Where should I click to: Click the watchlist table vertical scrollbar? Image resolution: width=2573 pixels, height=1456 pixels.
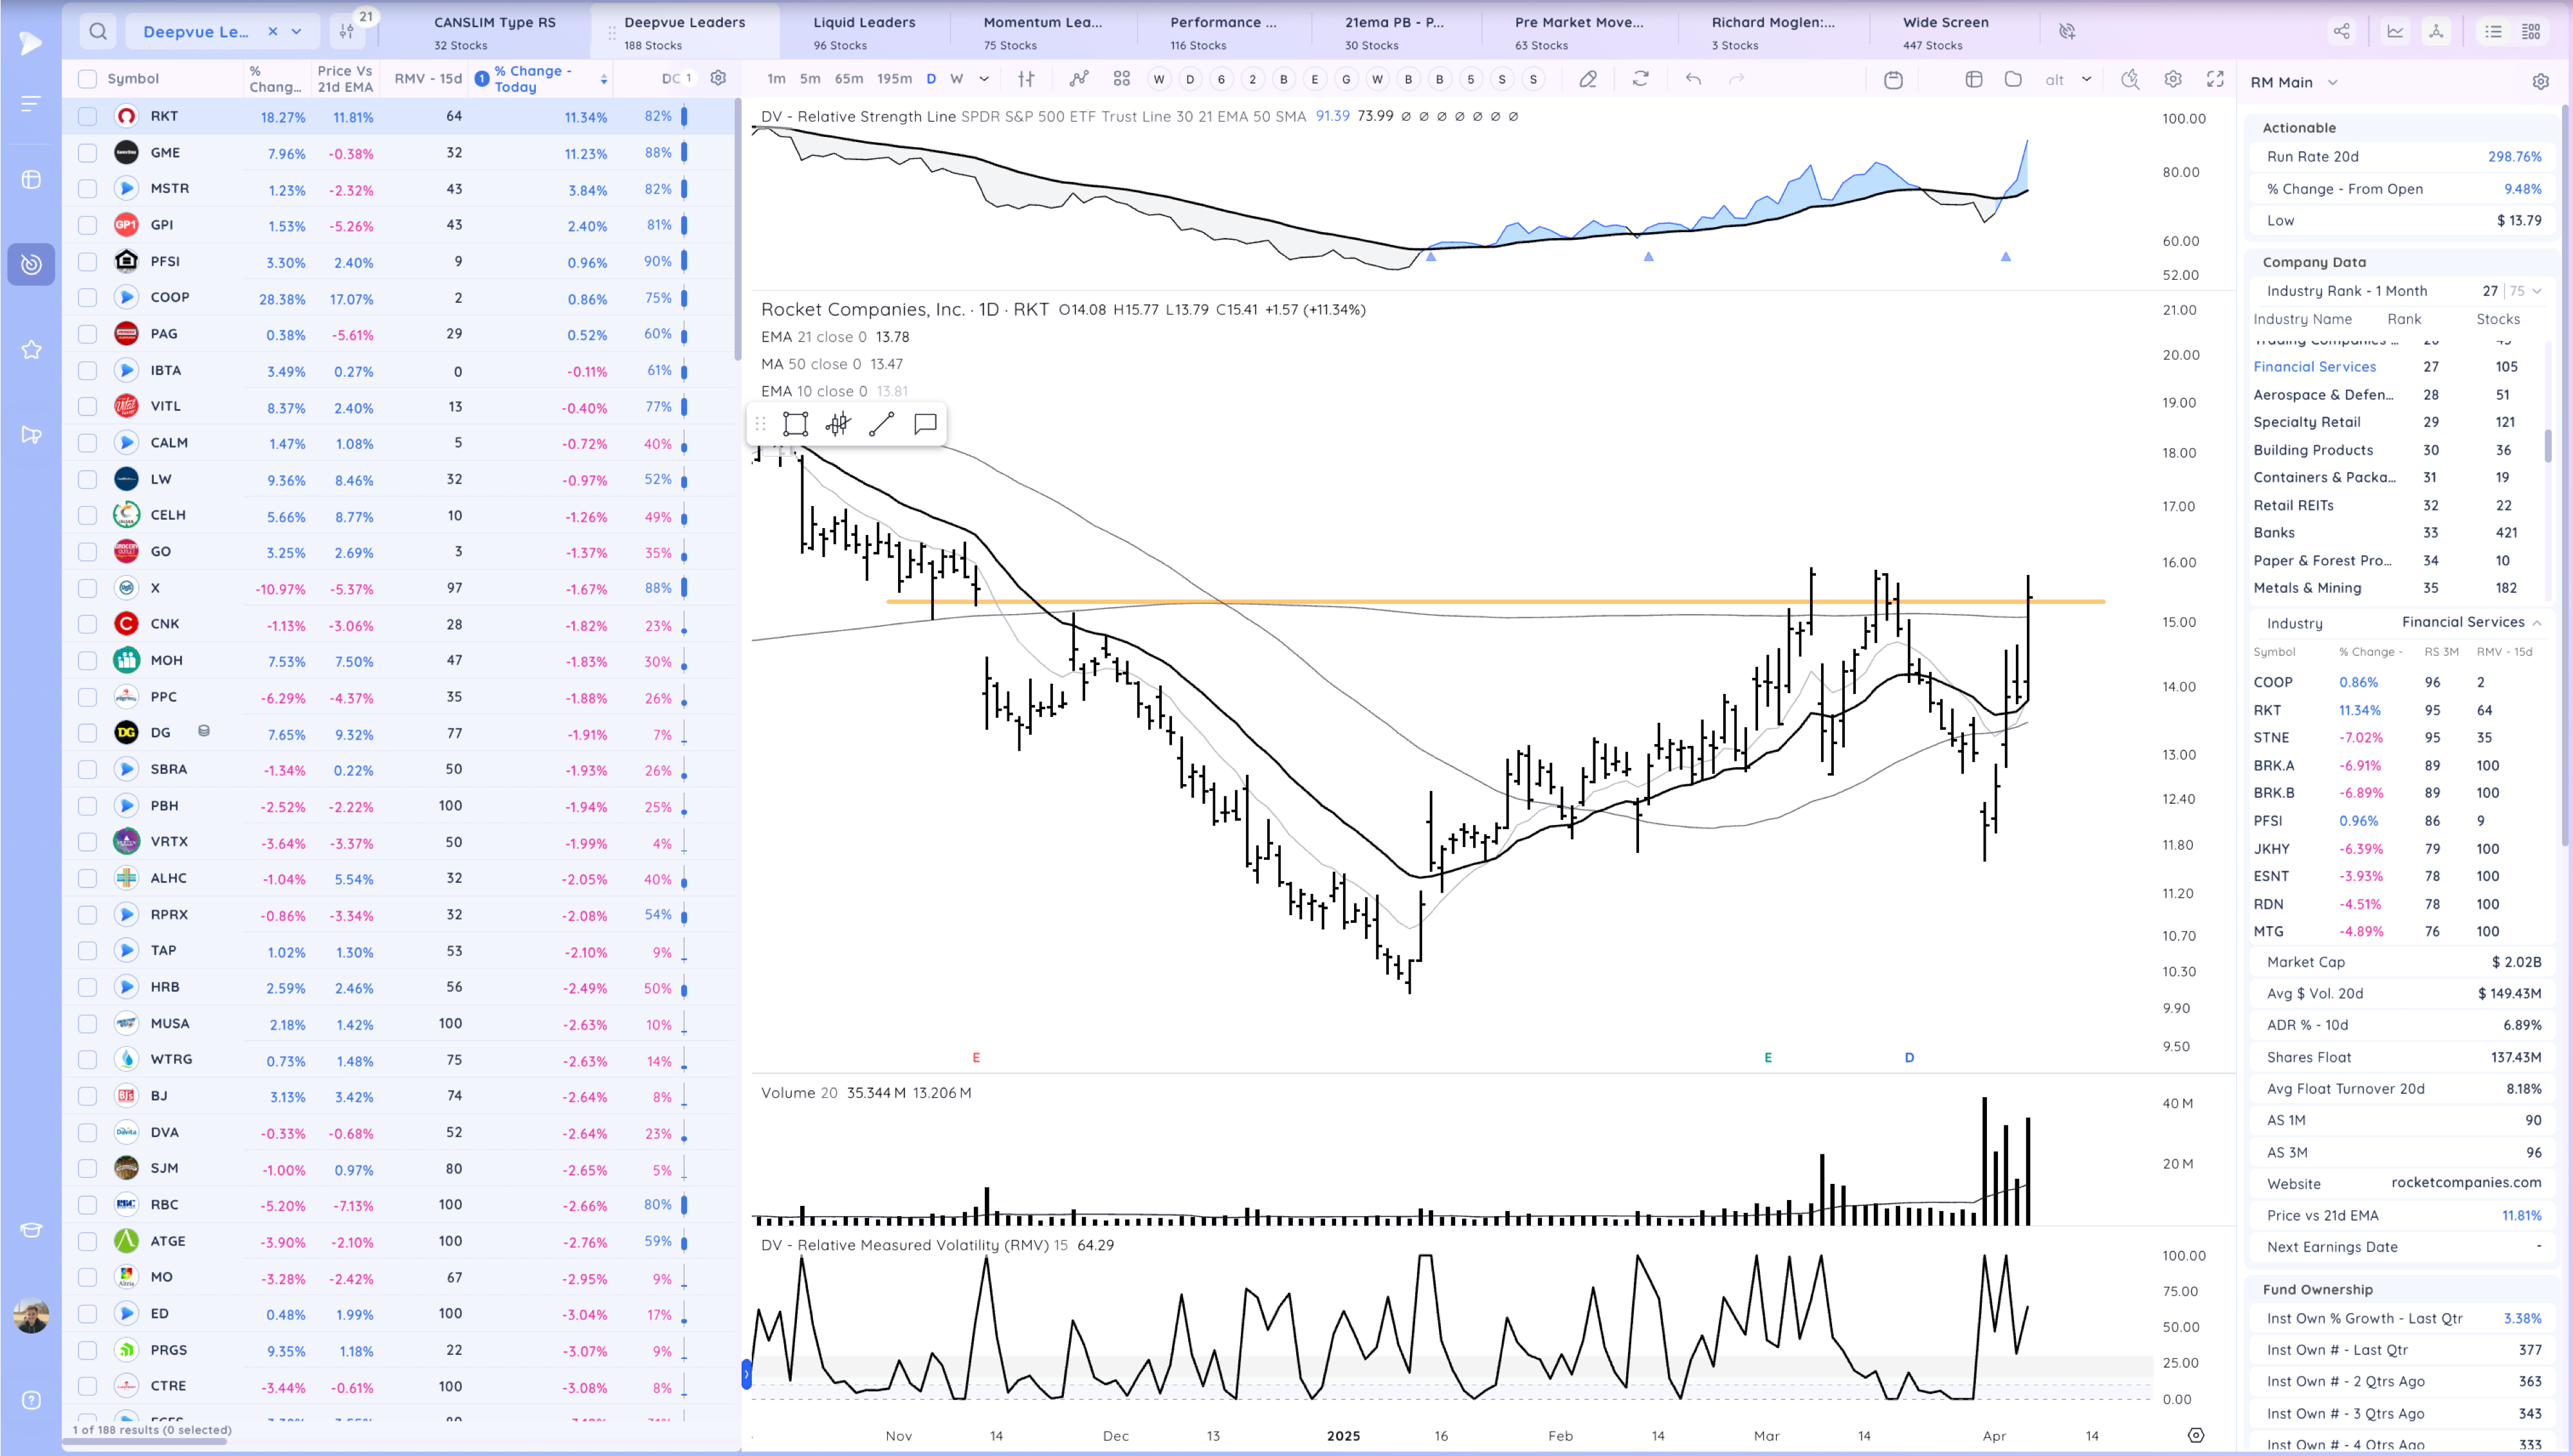(738, 230)
